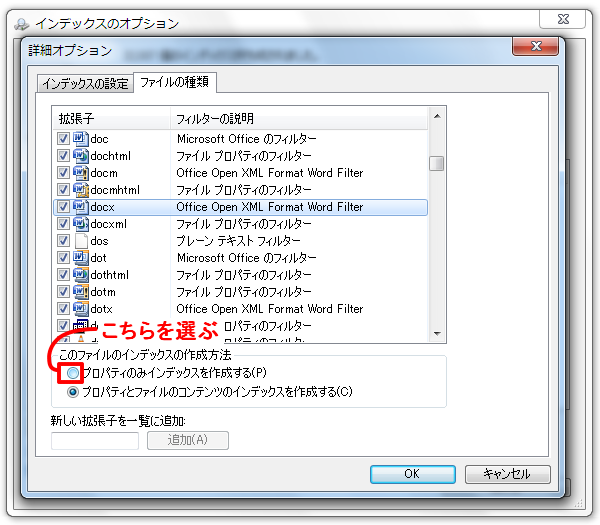Click the file list scroll up arrow
The image size is (600, 525).
coord(437,116)
